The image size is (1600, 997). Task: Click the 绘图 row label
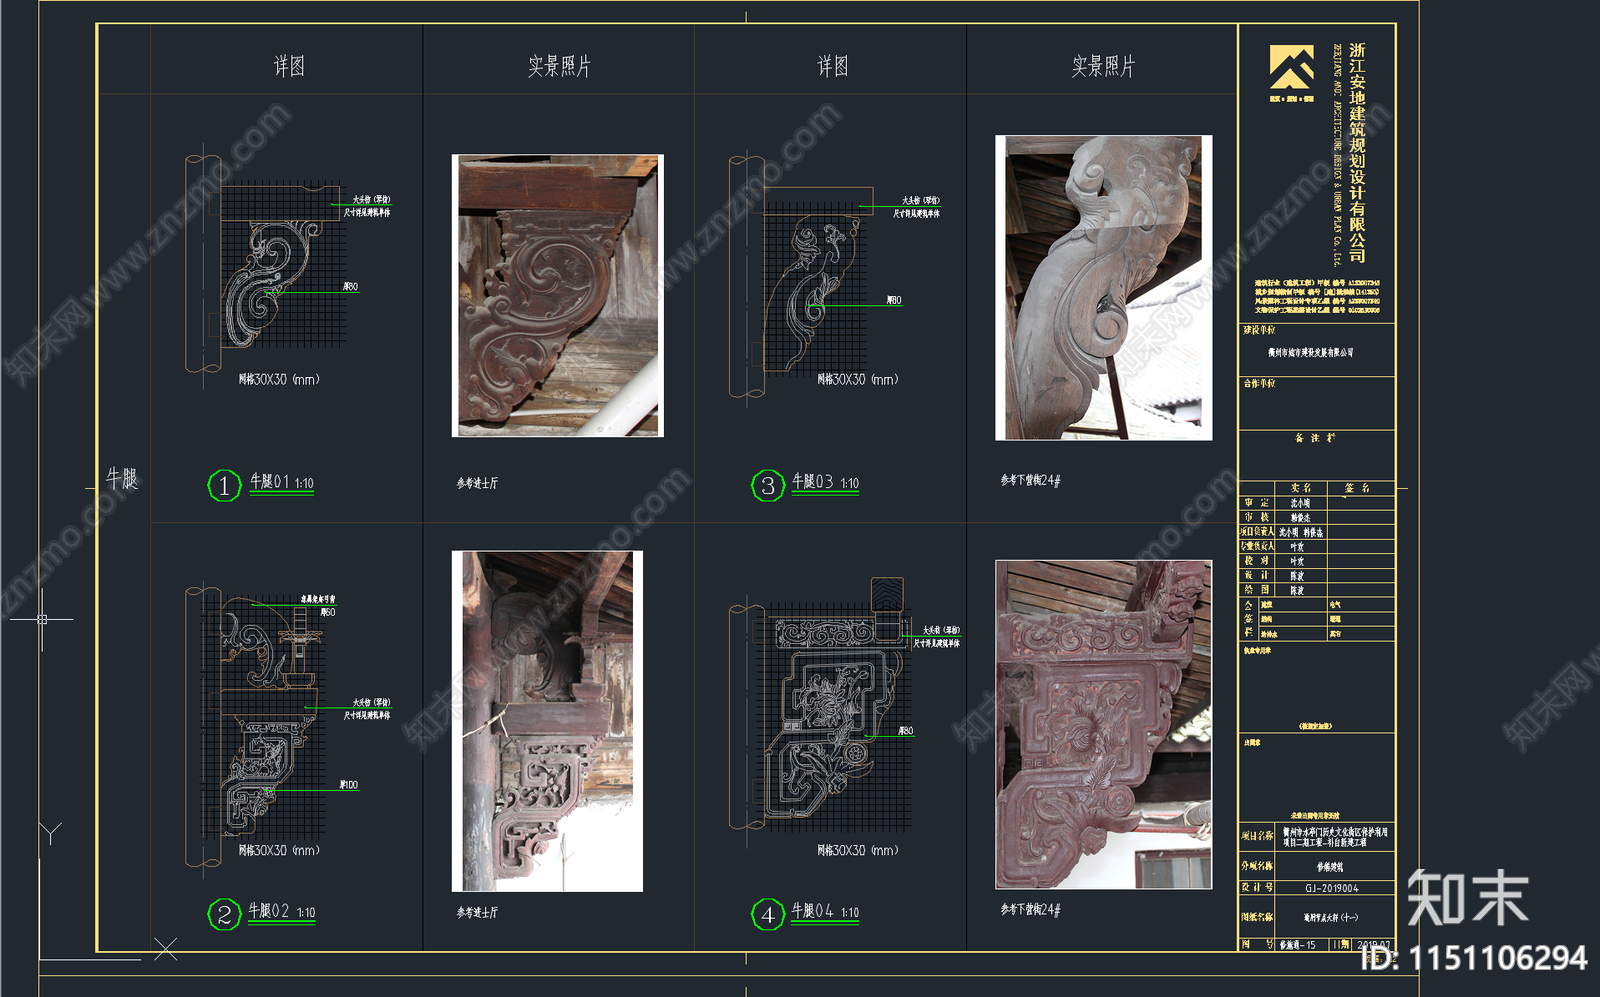(1256, 590)
